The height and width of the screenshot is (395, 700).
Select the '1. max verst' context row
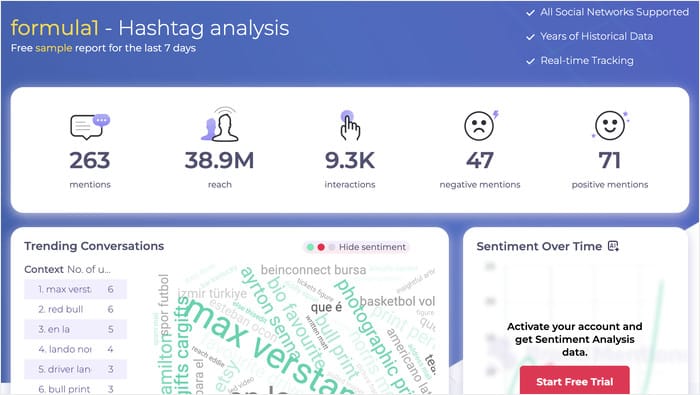point(75,289)
